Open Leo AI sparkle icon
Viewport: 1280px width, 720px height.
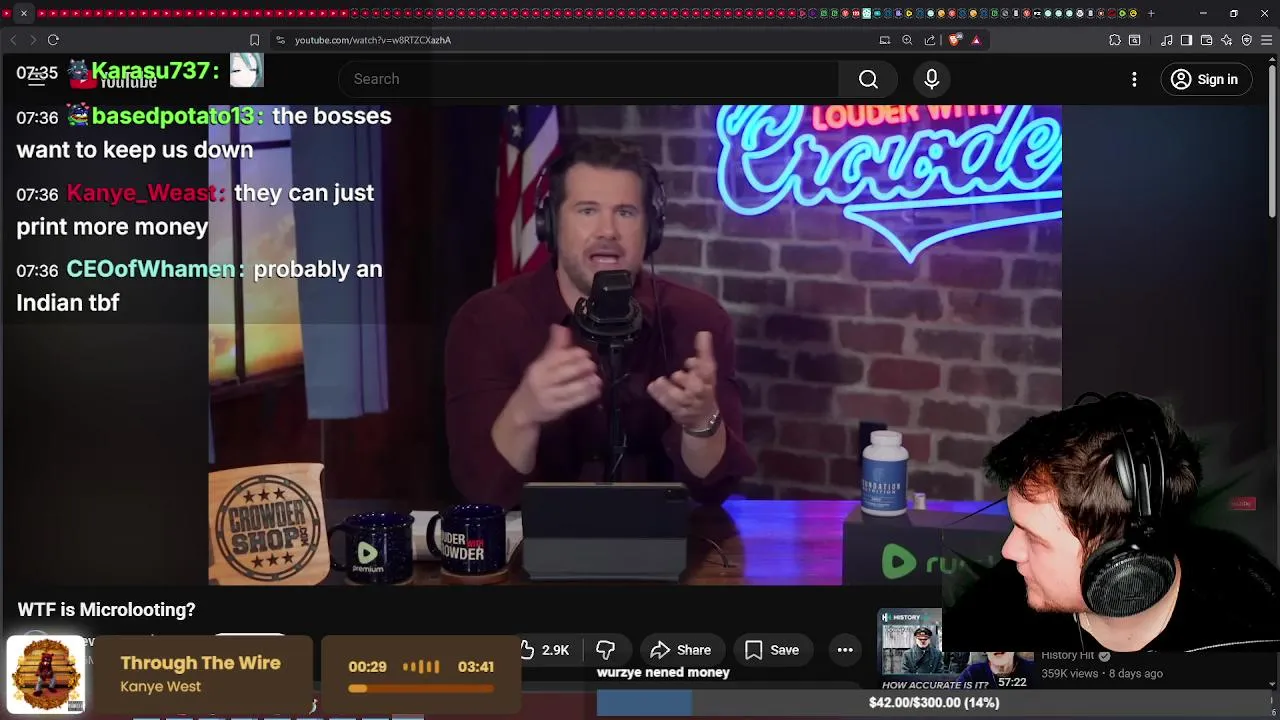coord(1226,40)
